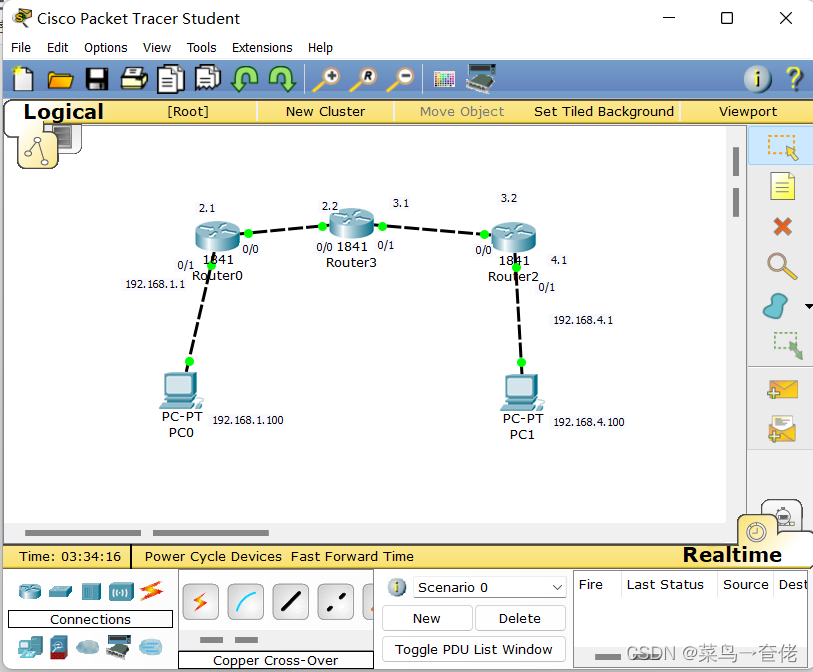This screenshot has width=813, height=672.
Task: Redo with the right green arrow icon
Action: tap(282, 79)
